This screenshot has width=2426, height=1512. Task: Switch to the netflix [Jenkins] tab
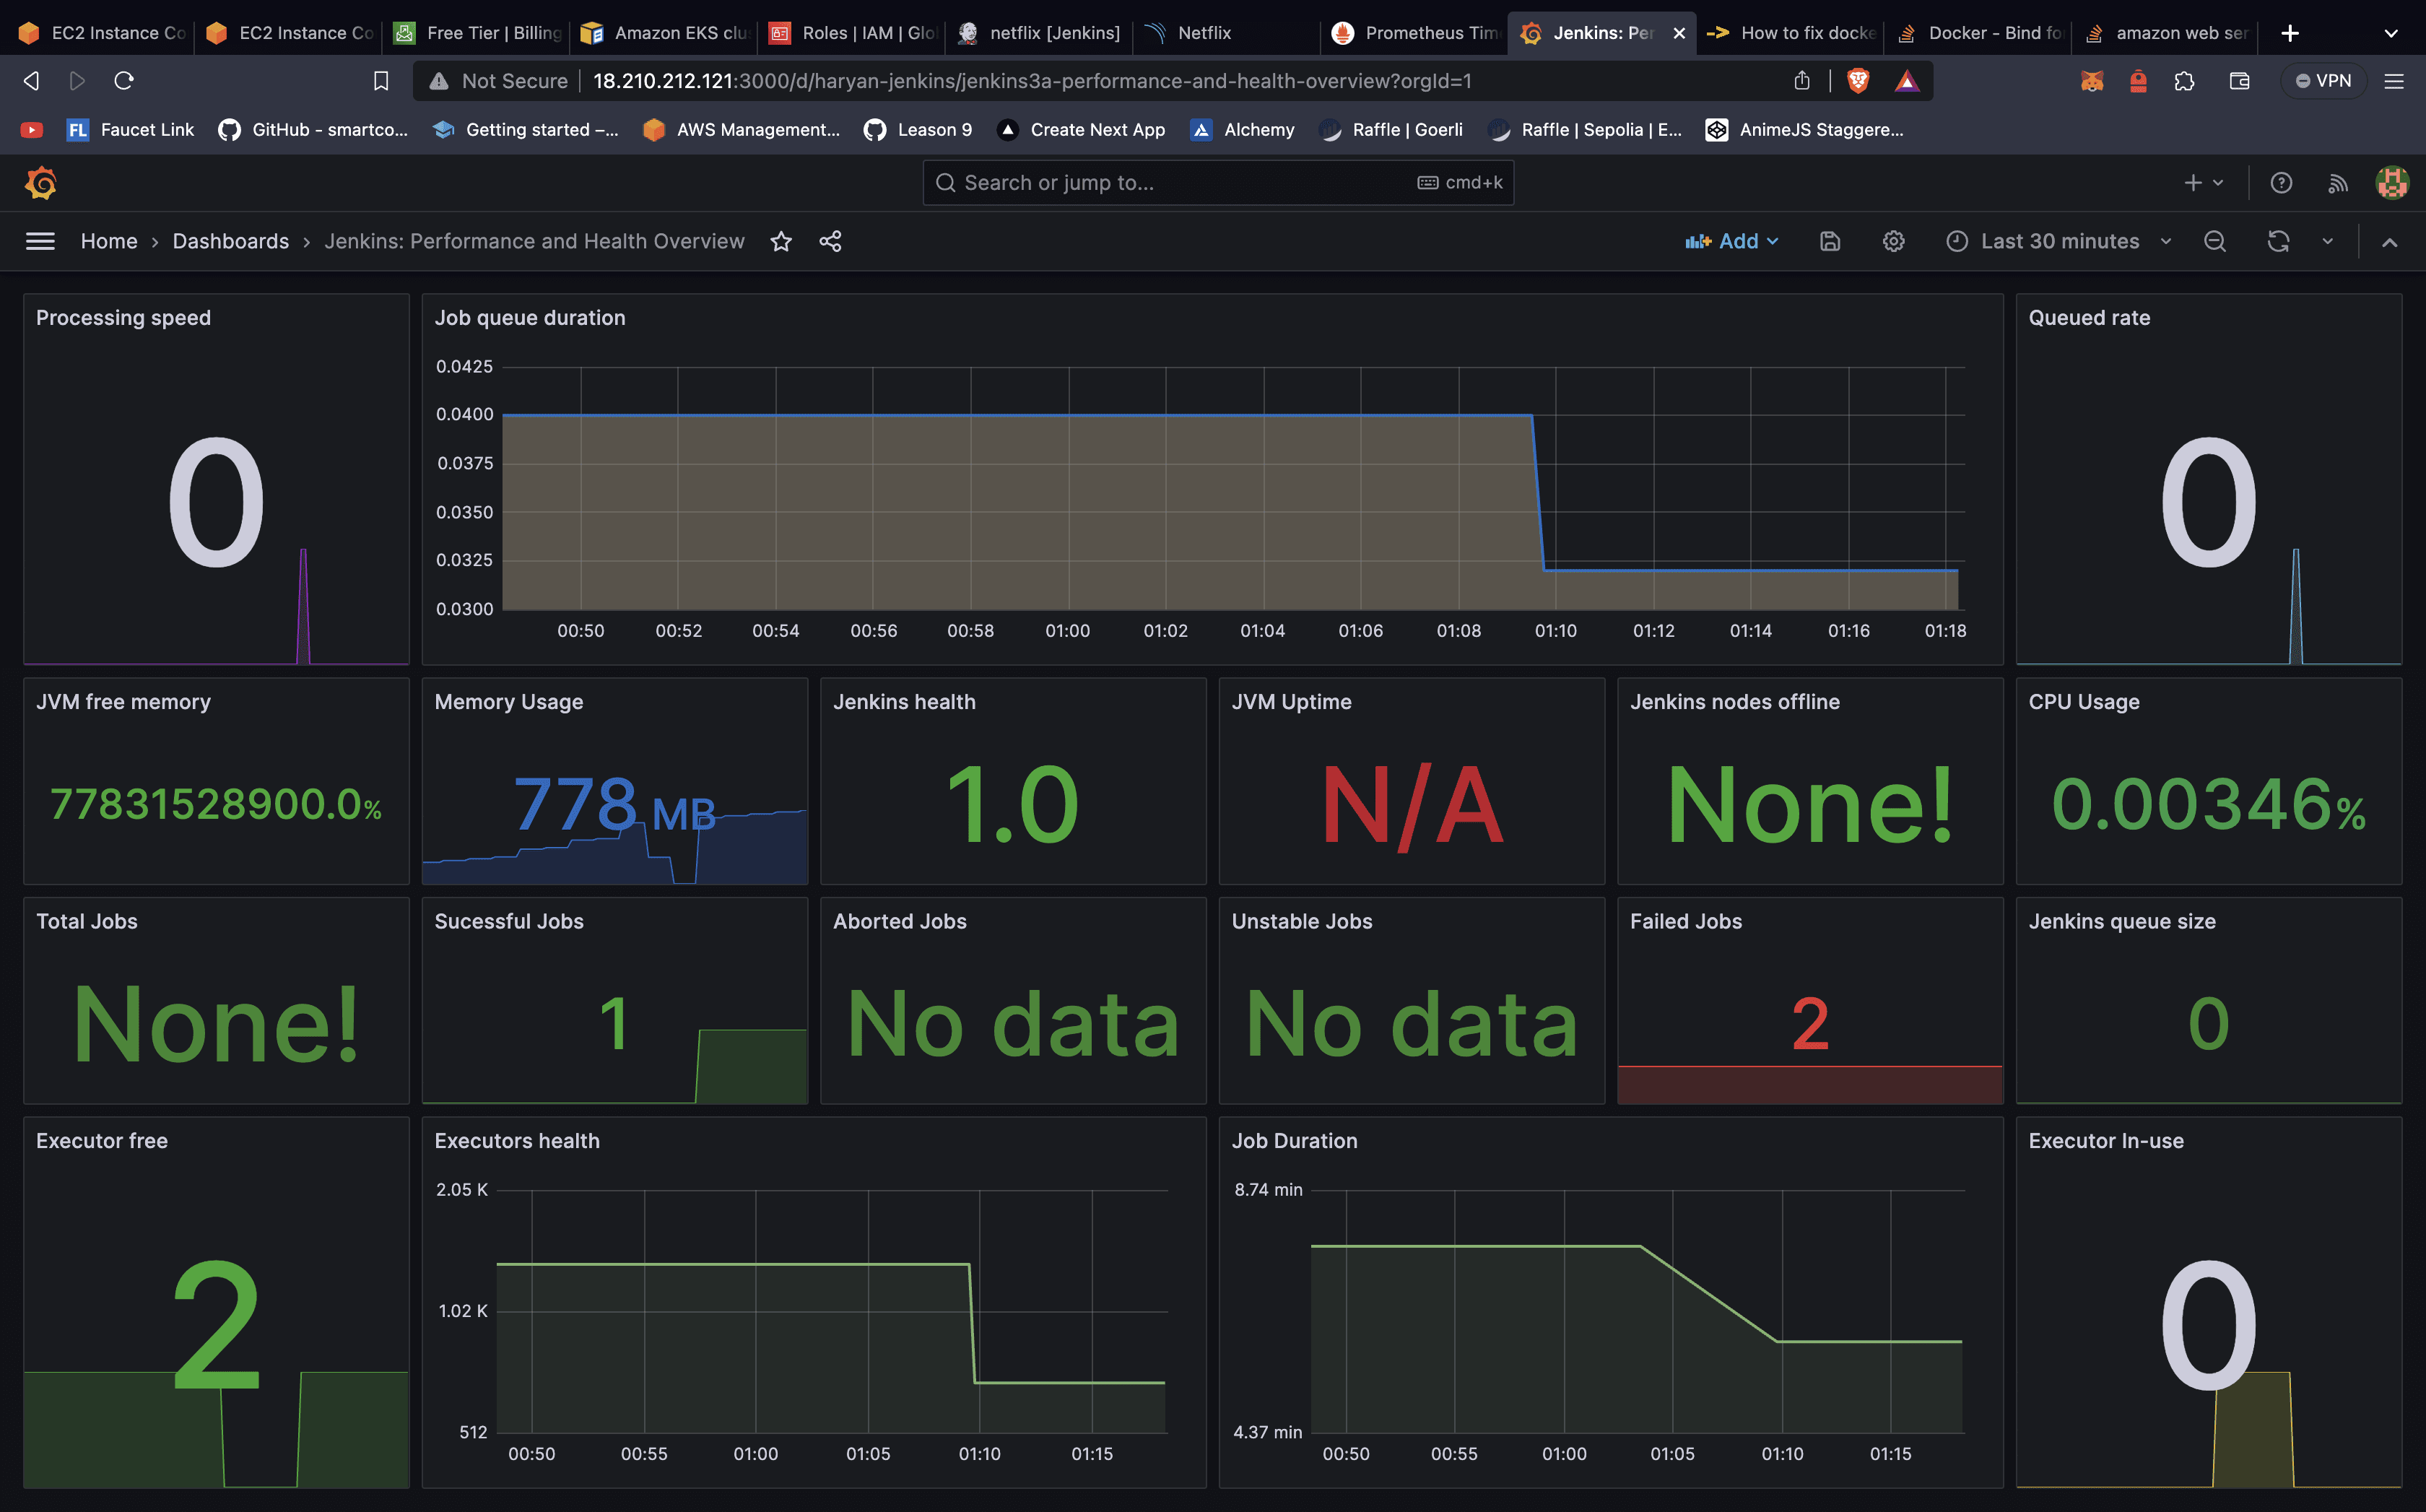(x=1039, y=33)
